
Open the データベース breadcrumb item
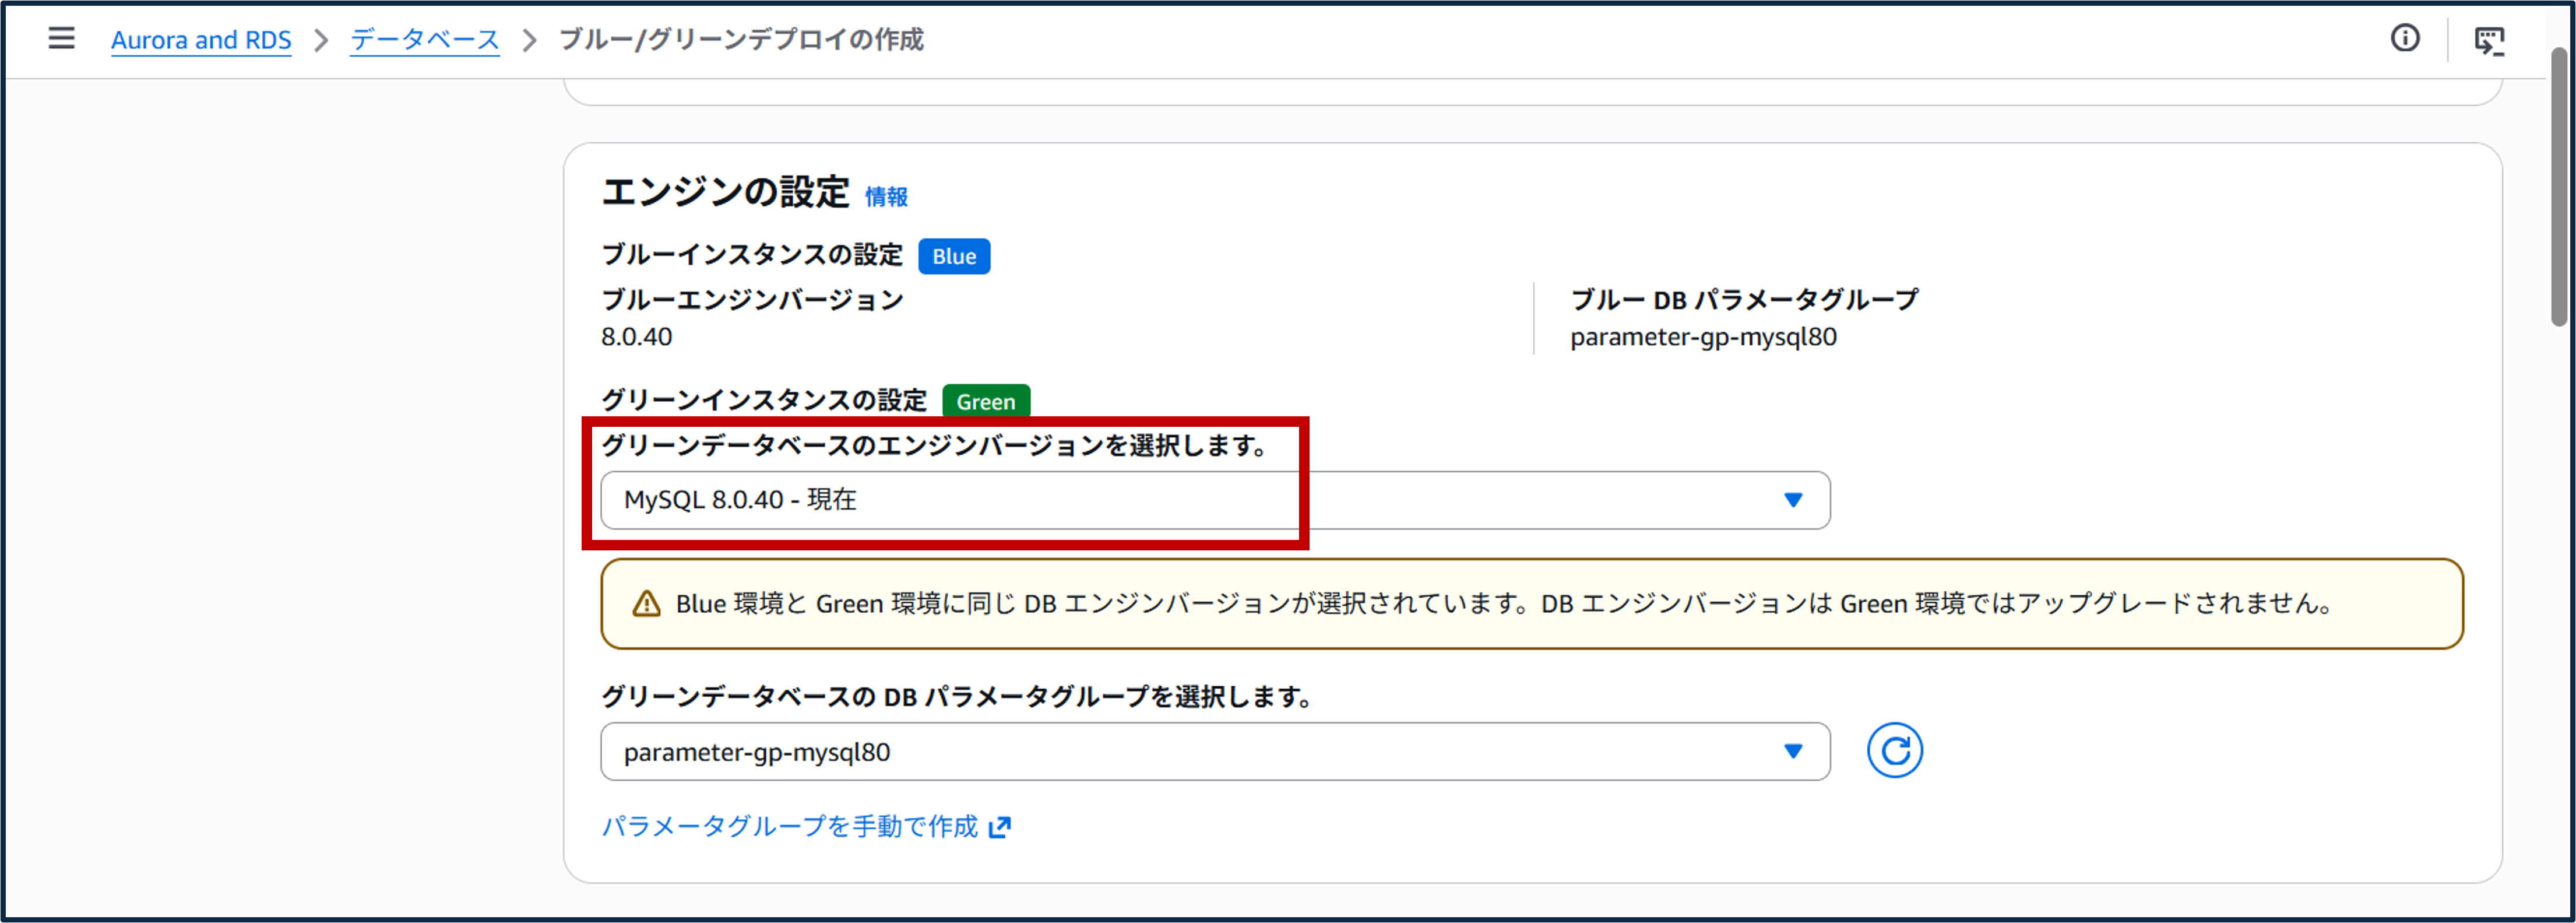pyautogui.click(x=423, y=39)
